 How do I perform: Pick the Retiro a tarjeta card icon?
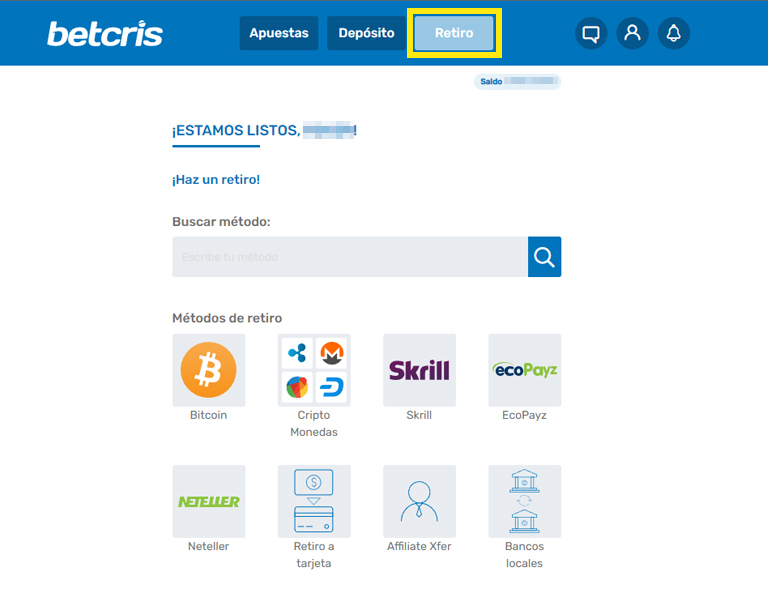[x=314, y=501]
